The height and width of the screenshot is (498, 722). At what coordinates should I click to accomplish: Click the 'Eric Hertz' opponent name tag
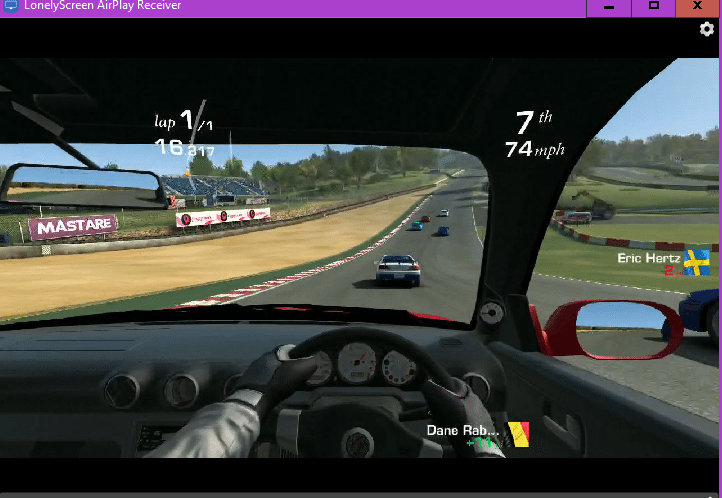tap(649, 258)
